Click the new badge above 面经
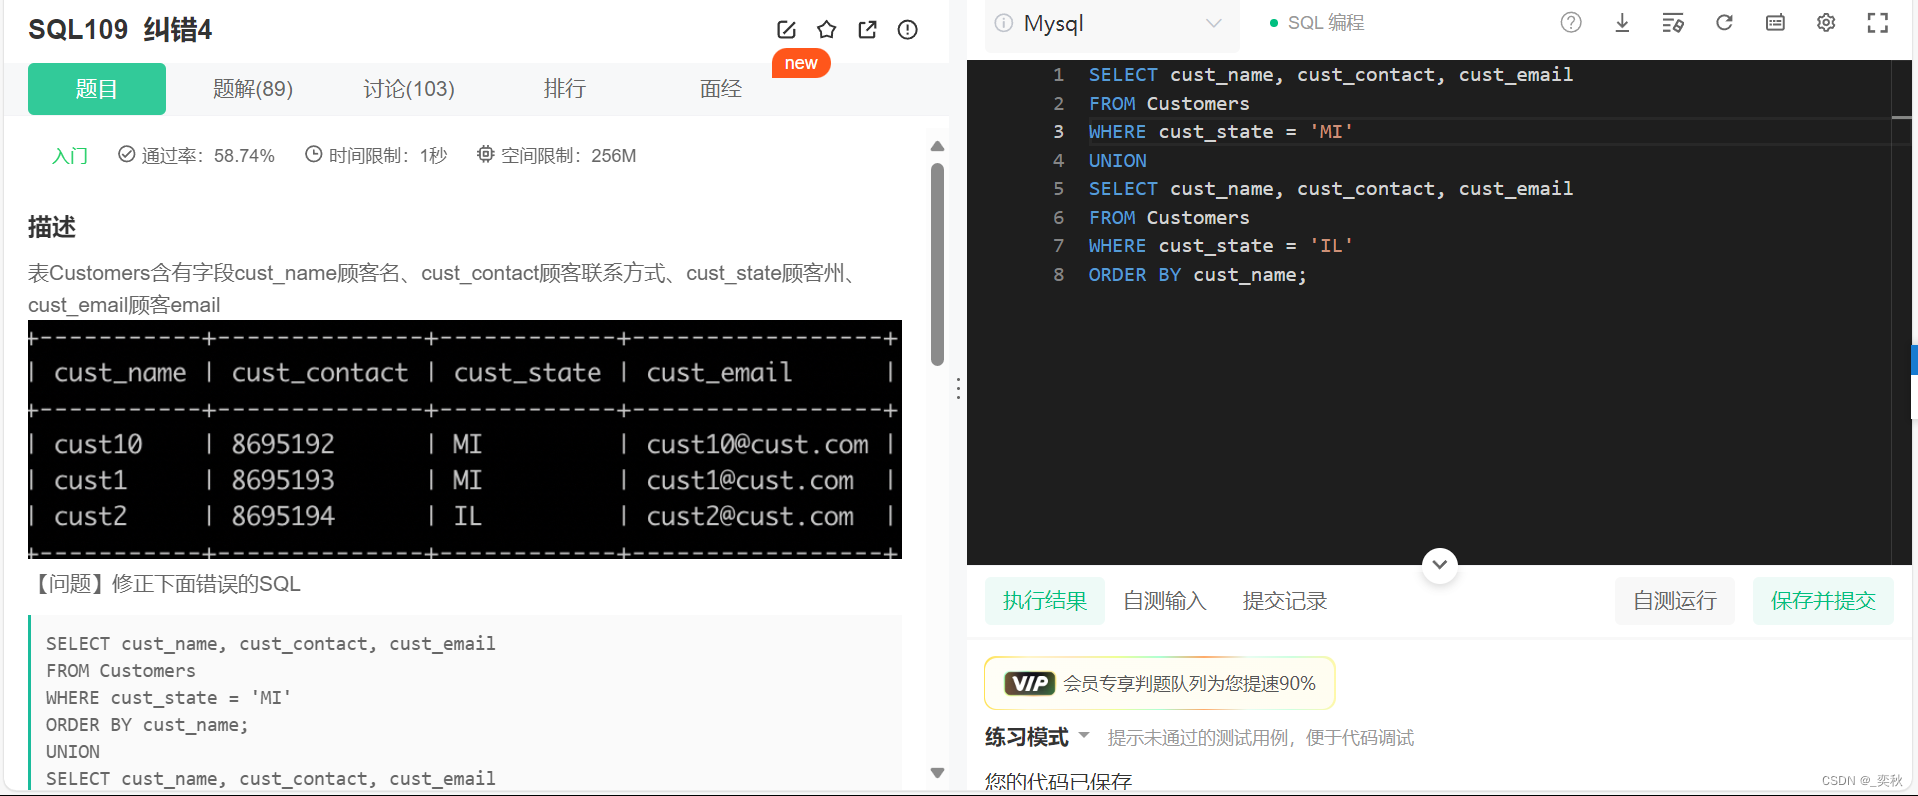 point(801,63)
